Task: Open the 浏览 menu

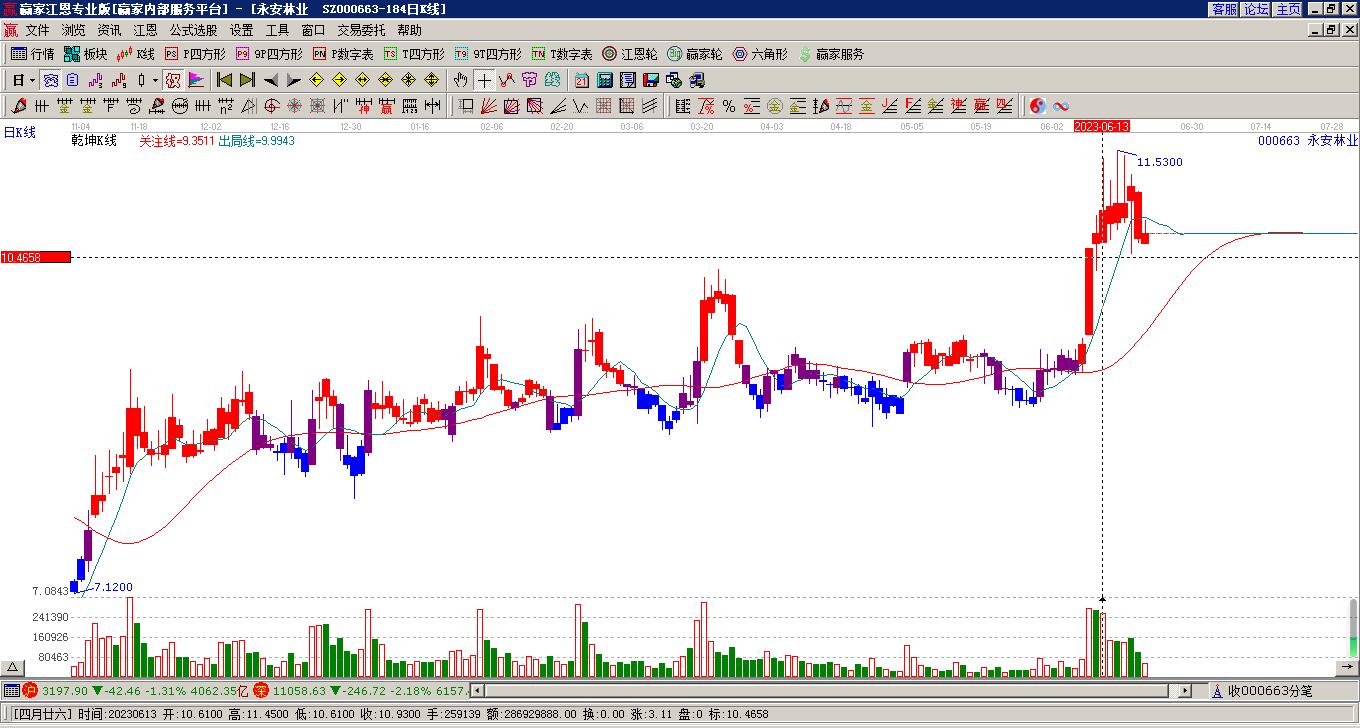Action: click(73, 31)
